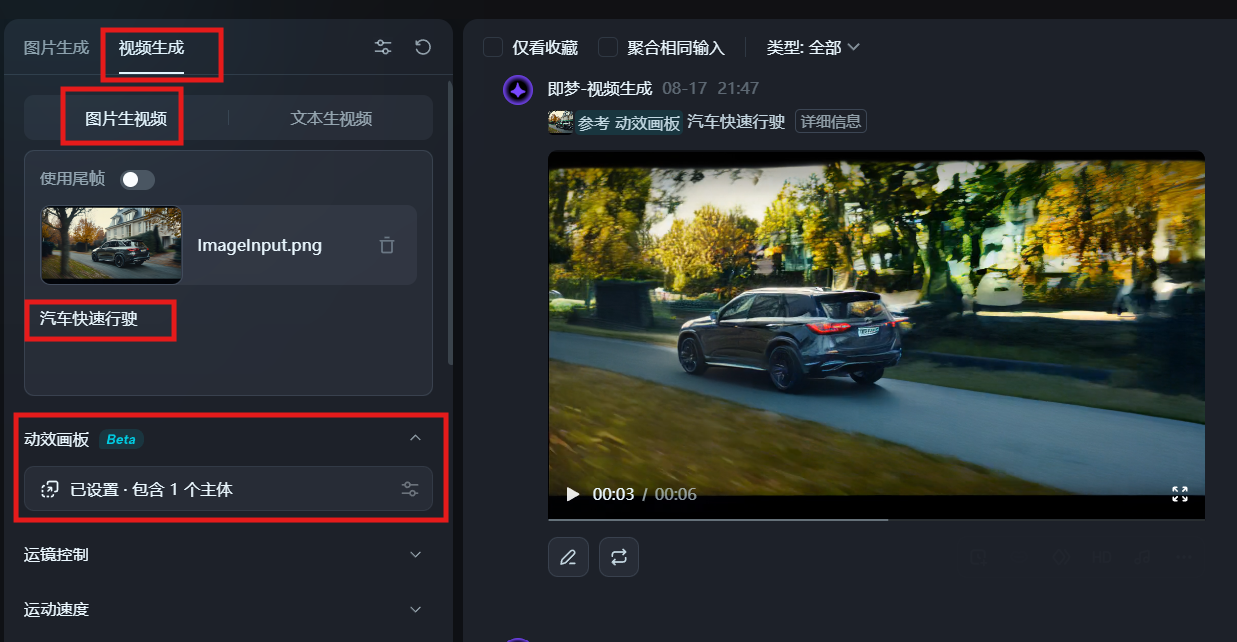The image size is (1237, 642).
Task: Click the reset circular arrow icon
Action: point(423,47)
